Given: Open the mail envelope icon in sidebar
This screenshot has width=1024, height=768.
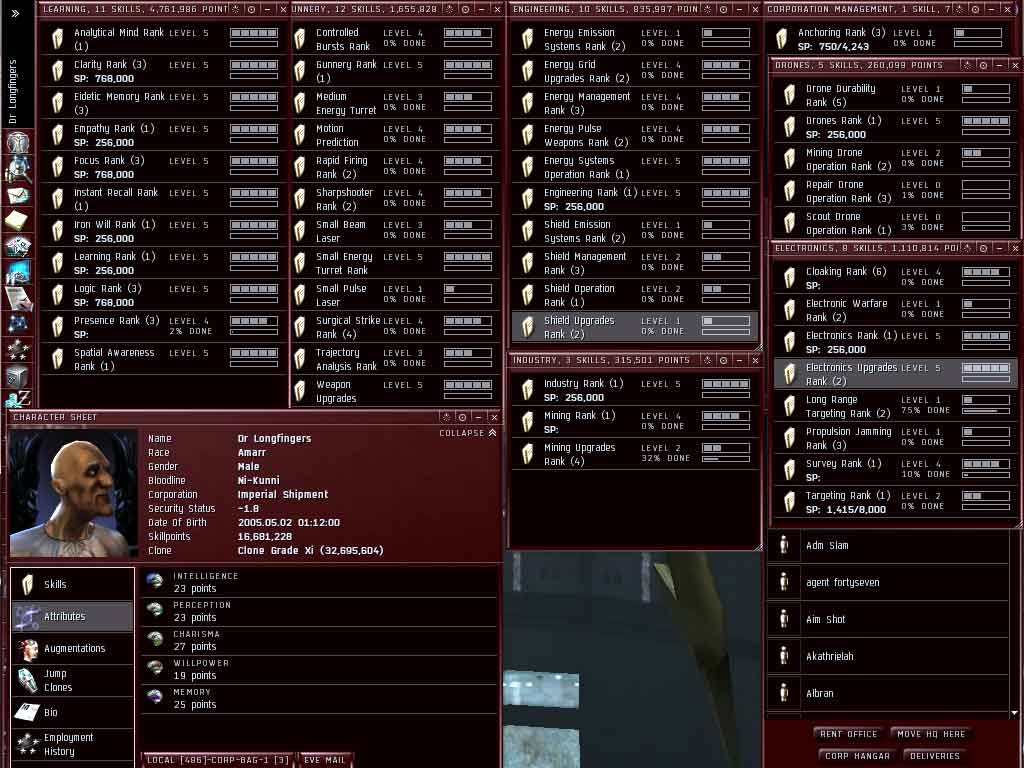Looking at the screenshot, I should coord(18,195).
